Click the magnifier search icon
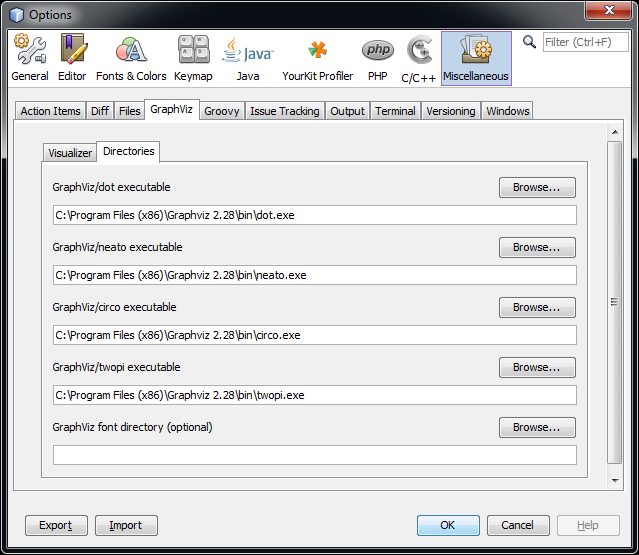 coord(529,42)
